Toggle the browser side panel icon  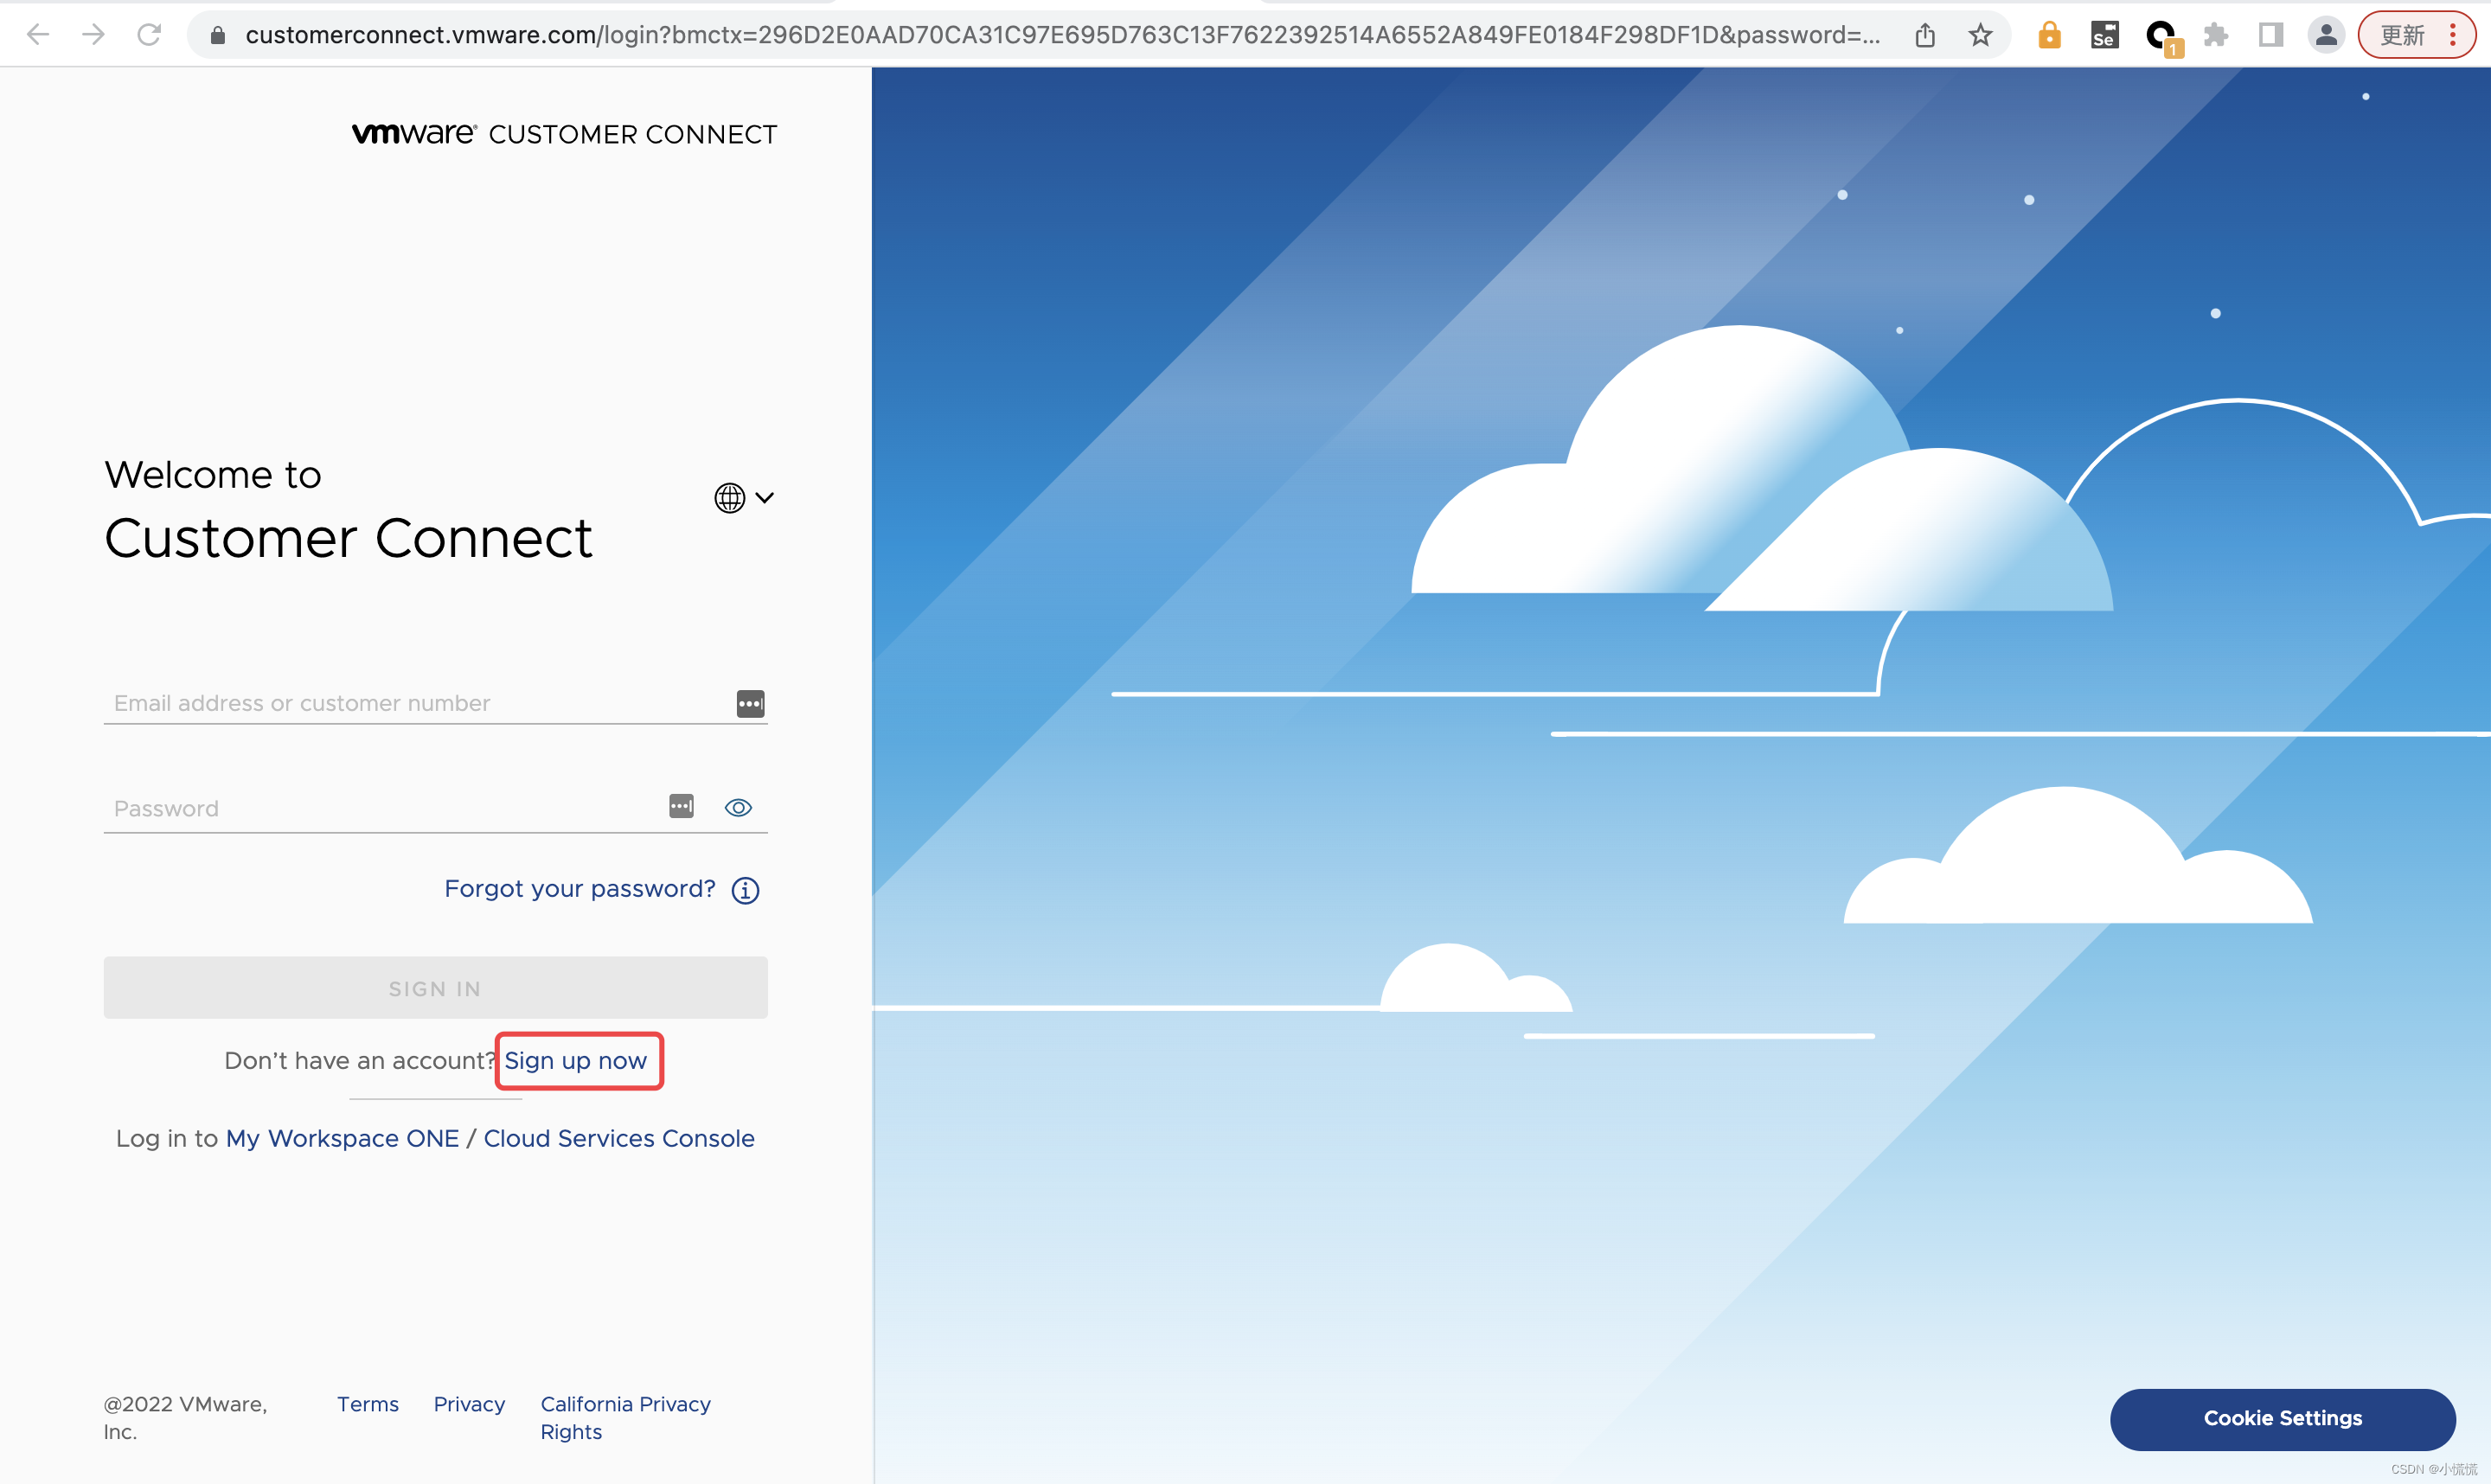click(x=2270, y=35)
